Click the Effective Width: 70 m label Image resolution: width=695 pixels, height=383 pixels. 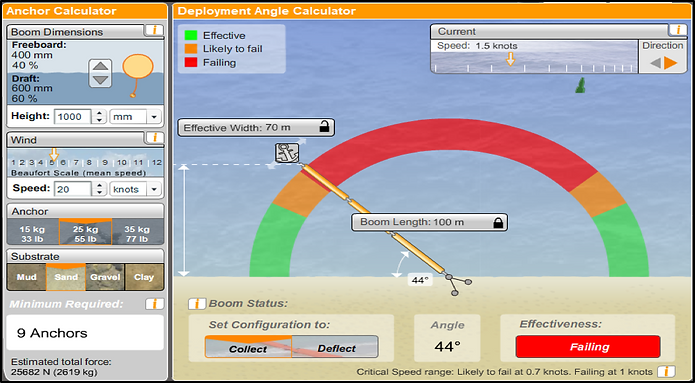(x=237, y=128)
